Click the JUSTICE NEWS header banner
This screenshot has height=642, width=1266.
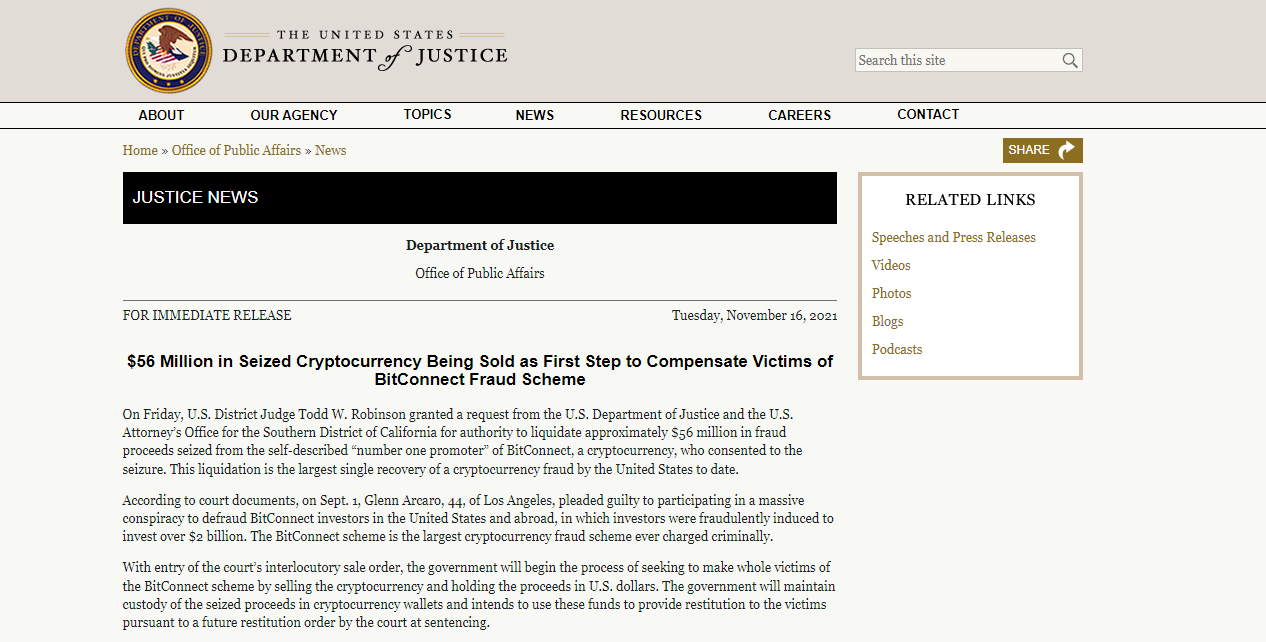(480, 198)
